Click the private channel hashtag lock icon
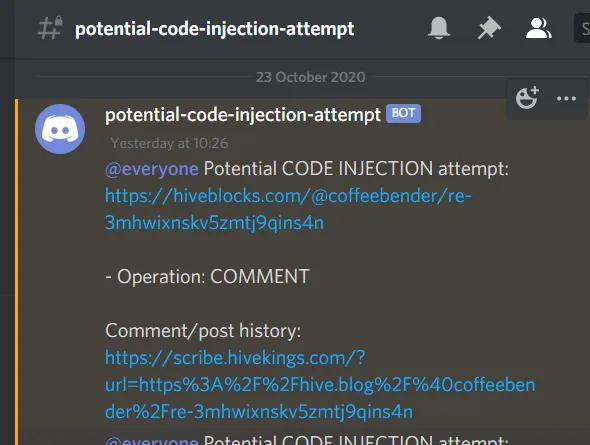The image size is (590, 445). tap(50, 27)
